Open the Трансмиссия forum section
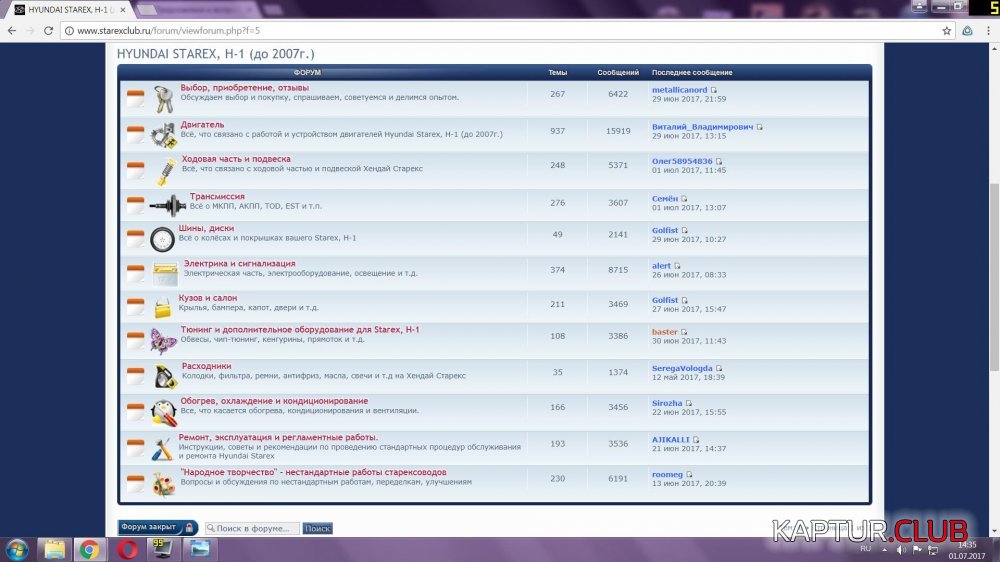 click(217, 197)
